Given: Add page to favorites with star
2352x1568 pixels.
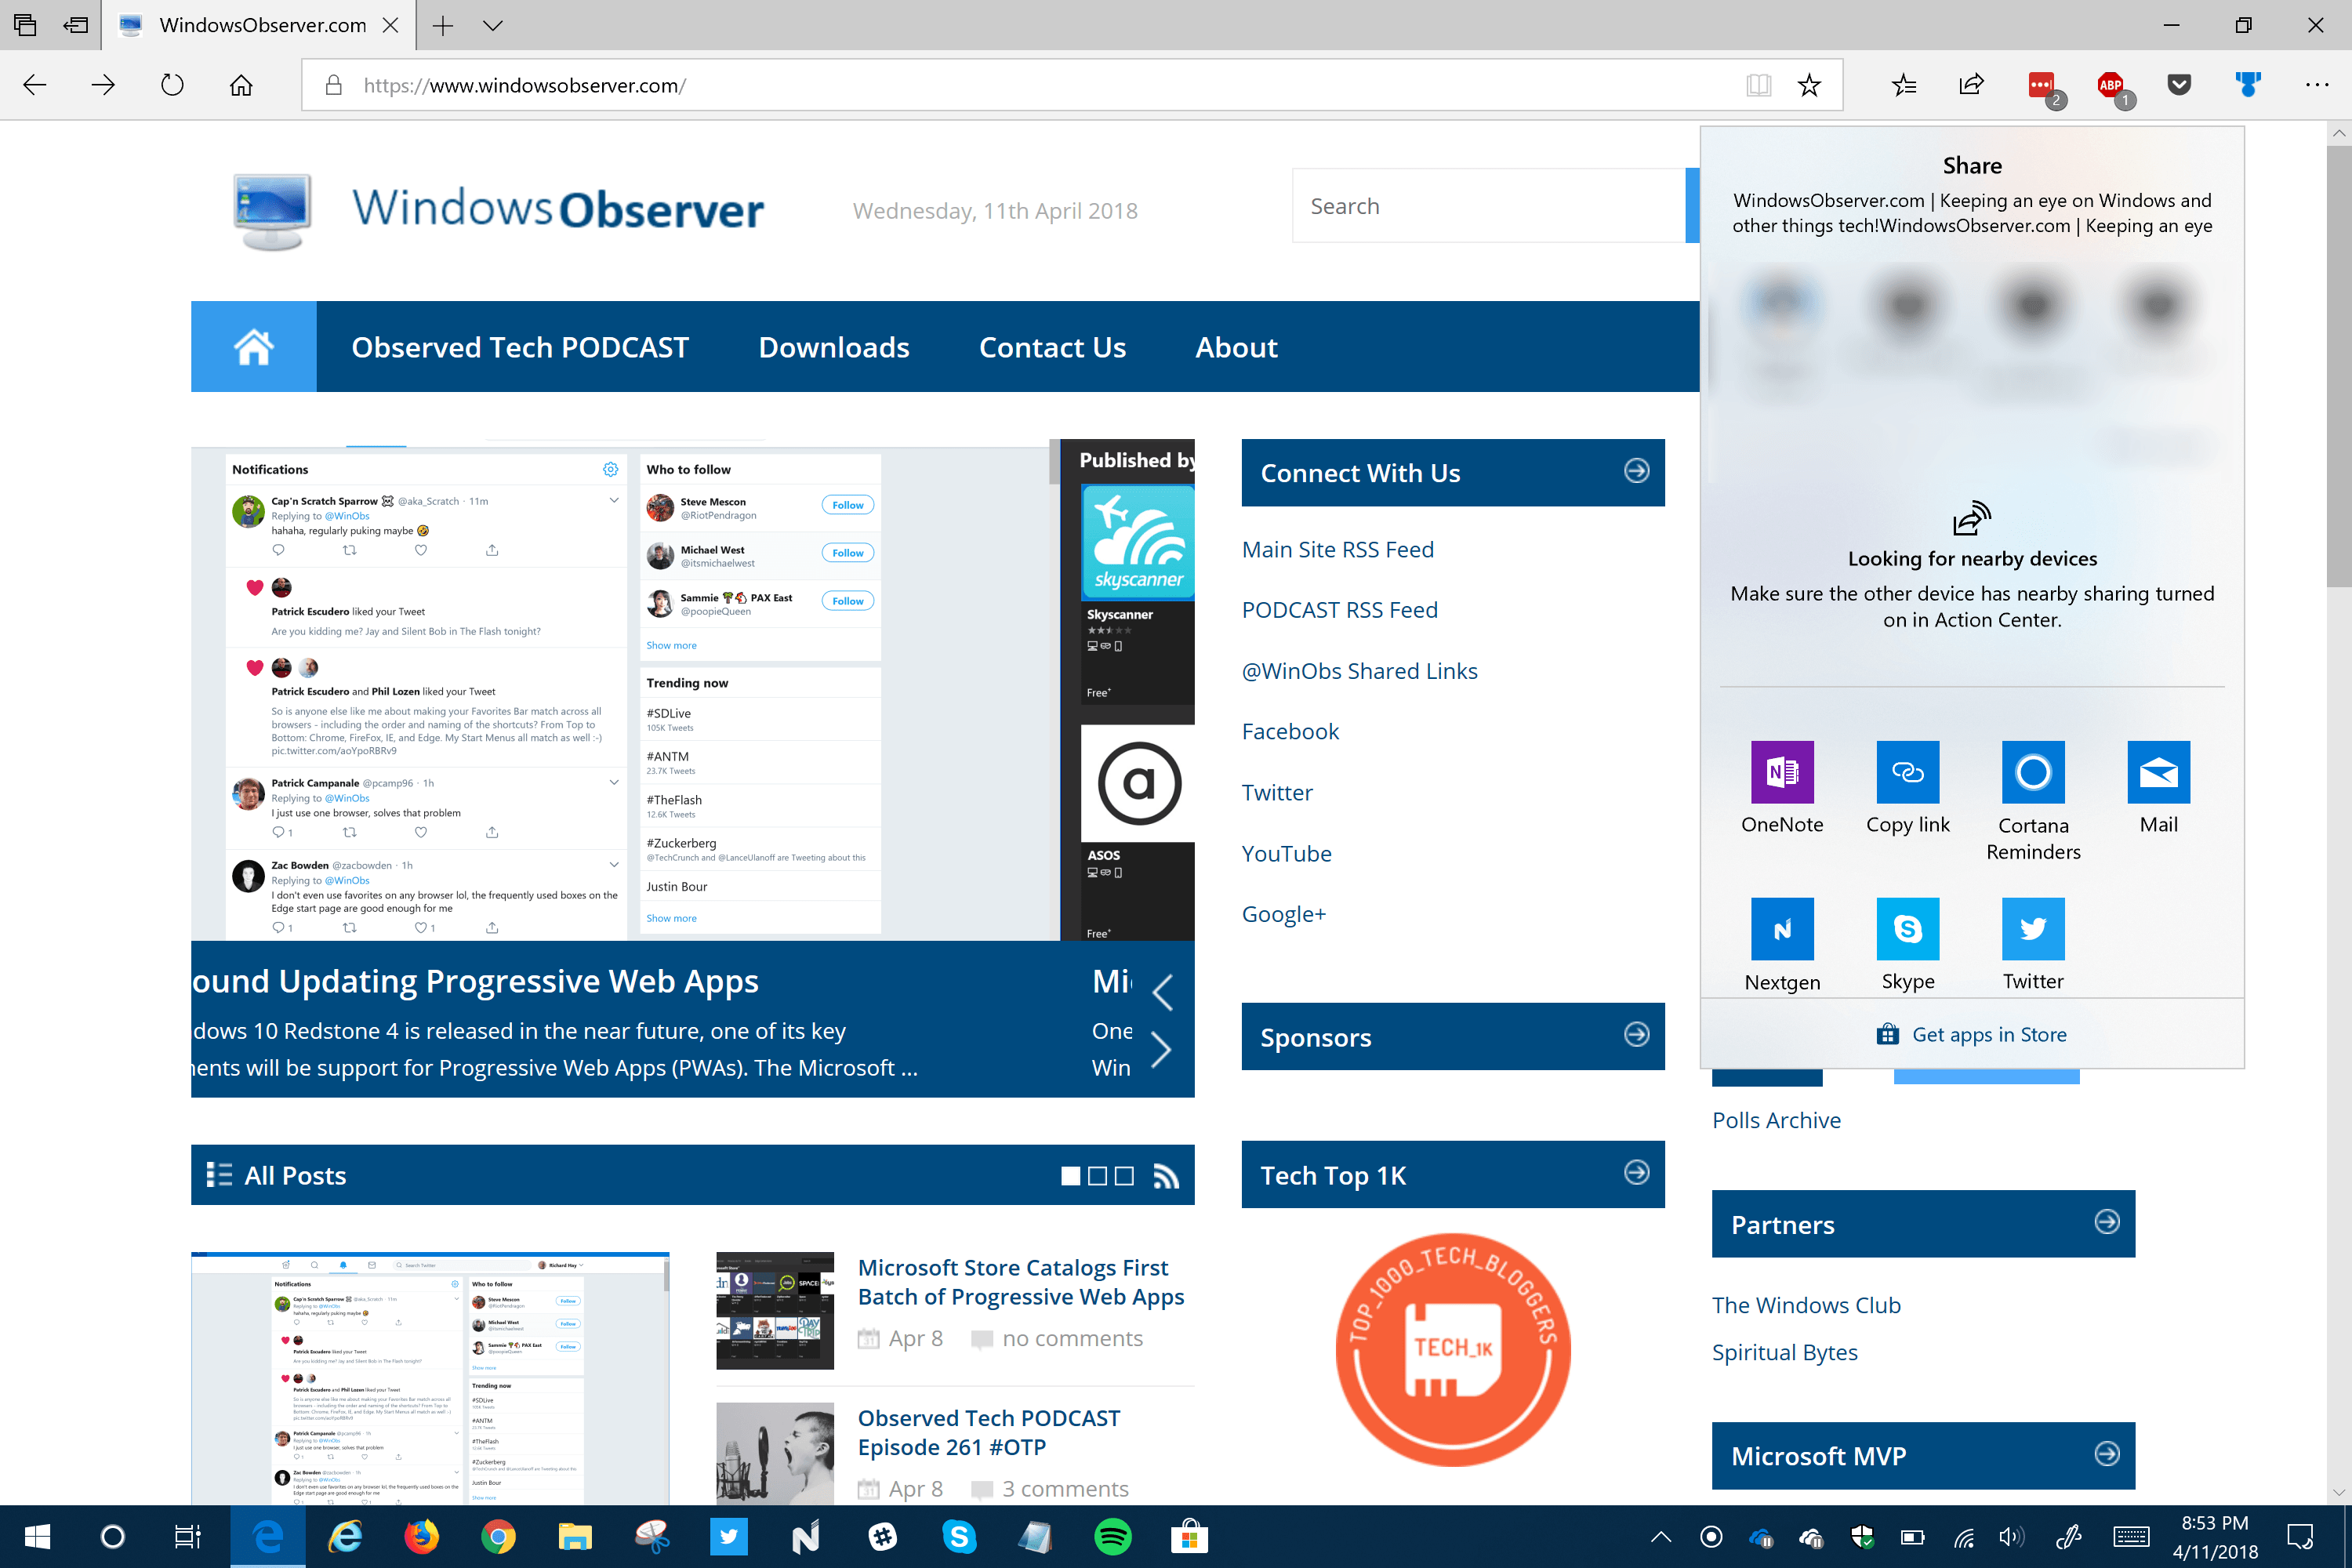Looking at the screenshot, I should [x=1809, y=86].
